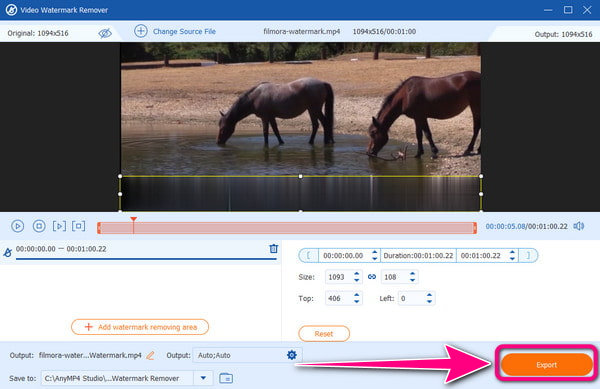The image size is (600, 389).
Task: Click the top-right corner handle of selection
Action: [x=481, y=176]
